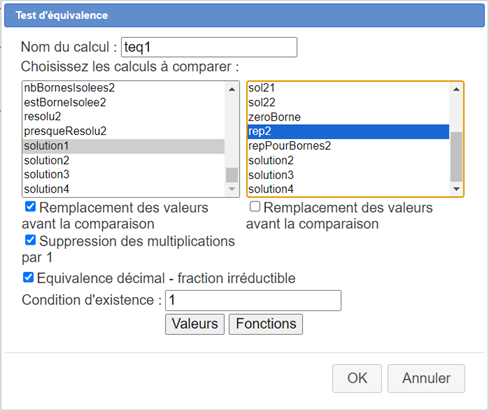Click the up arrow of left list scrollbar
Viewport: 489px width, 411px height.
(232, 89)
